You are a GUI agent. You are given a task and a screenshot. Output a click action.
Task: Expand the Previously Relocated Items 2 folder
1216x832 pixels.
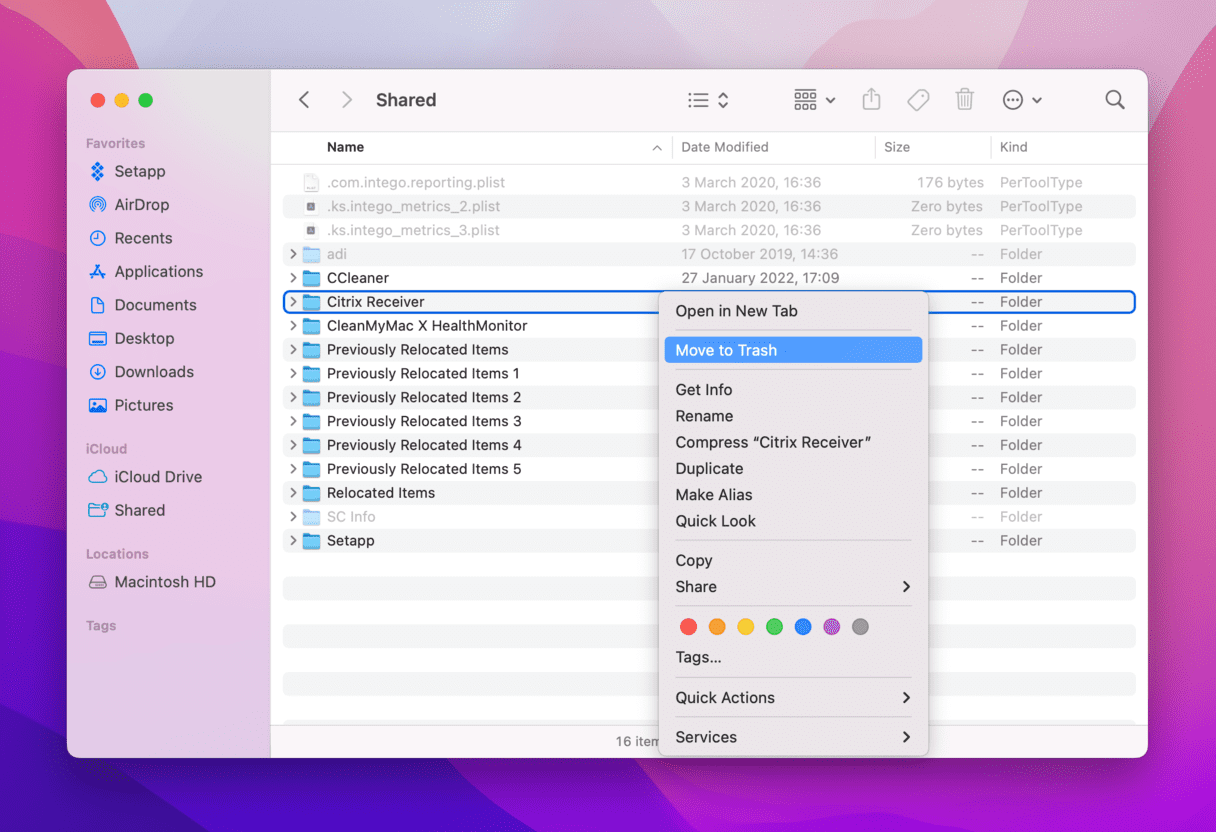pos(293,397)
